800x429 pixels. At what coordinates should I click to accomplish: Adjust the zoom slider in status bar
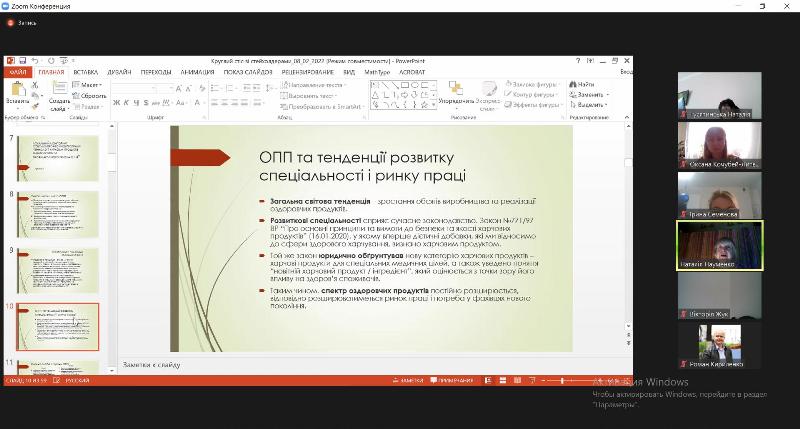[562, 381]
